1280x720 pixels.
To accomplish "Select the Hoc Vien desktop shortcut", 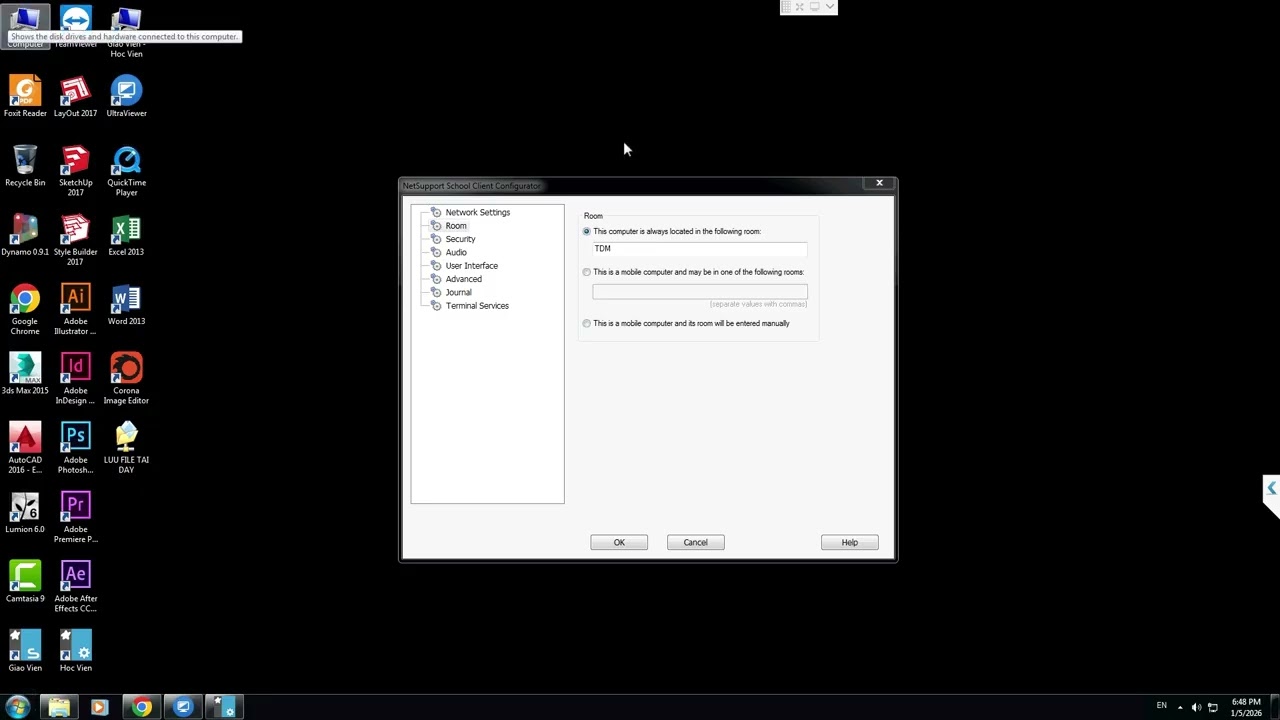I will click(75, 651).
